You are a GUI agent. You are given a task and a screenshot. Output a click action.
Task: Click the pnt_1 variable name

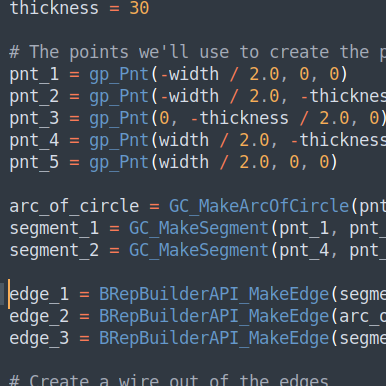click(34, 74)
